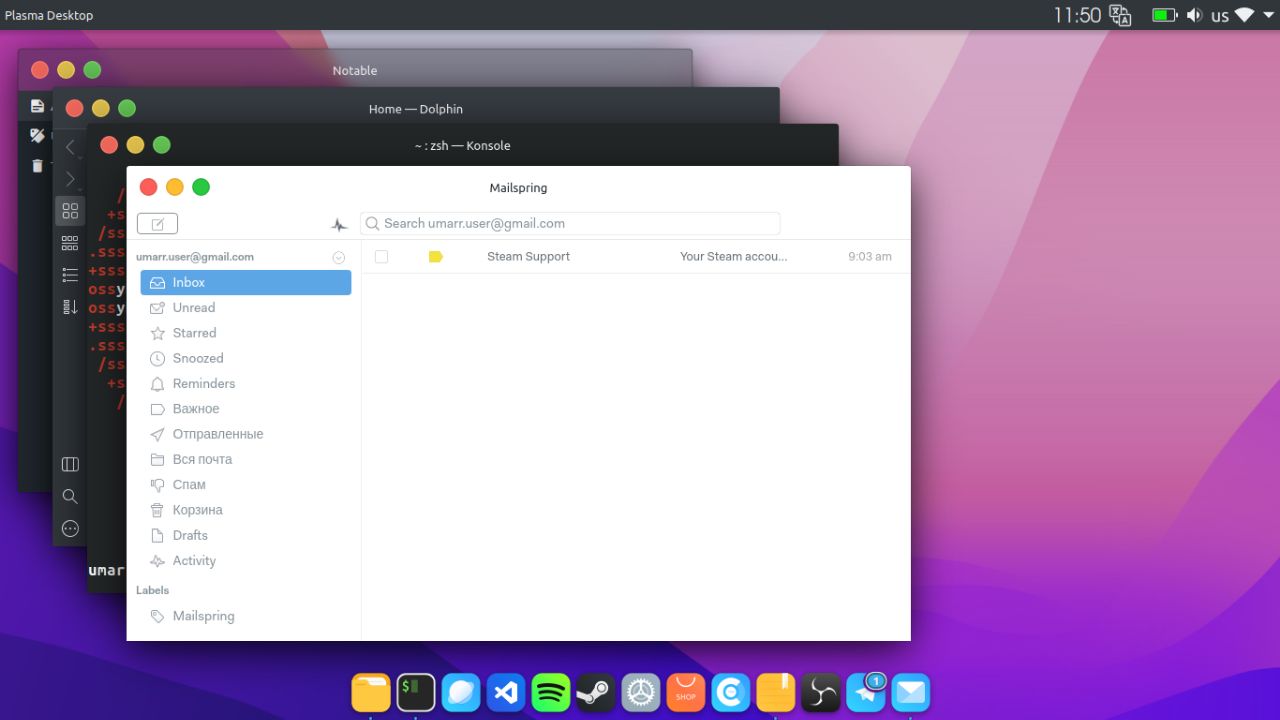Open the volume speaker tray icon

click(1194, 15)
